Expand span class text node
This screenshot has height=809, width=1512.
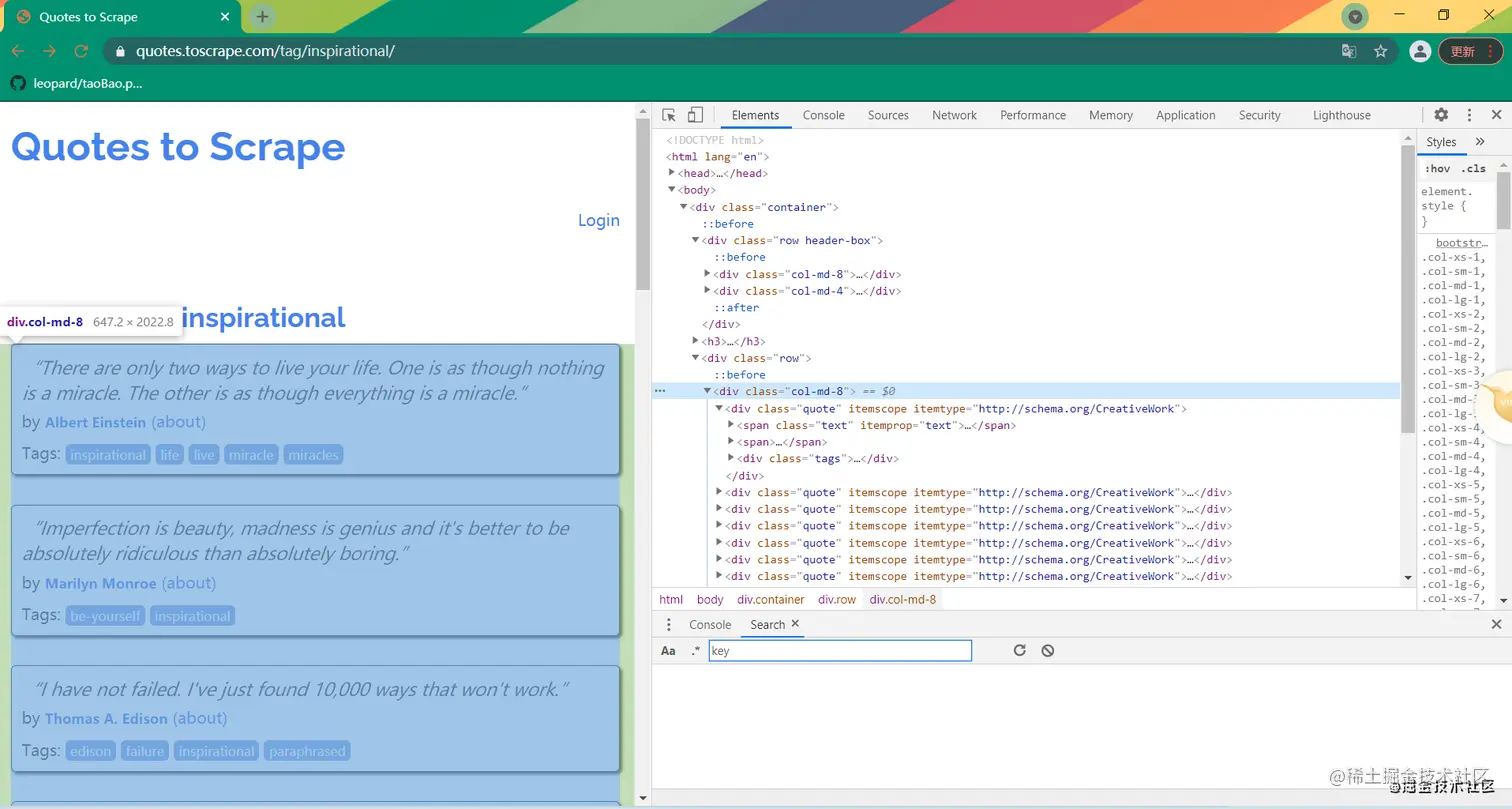[x=732, y=425]
